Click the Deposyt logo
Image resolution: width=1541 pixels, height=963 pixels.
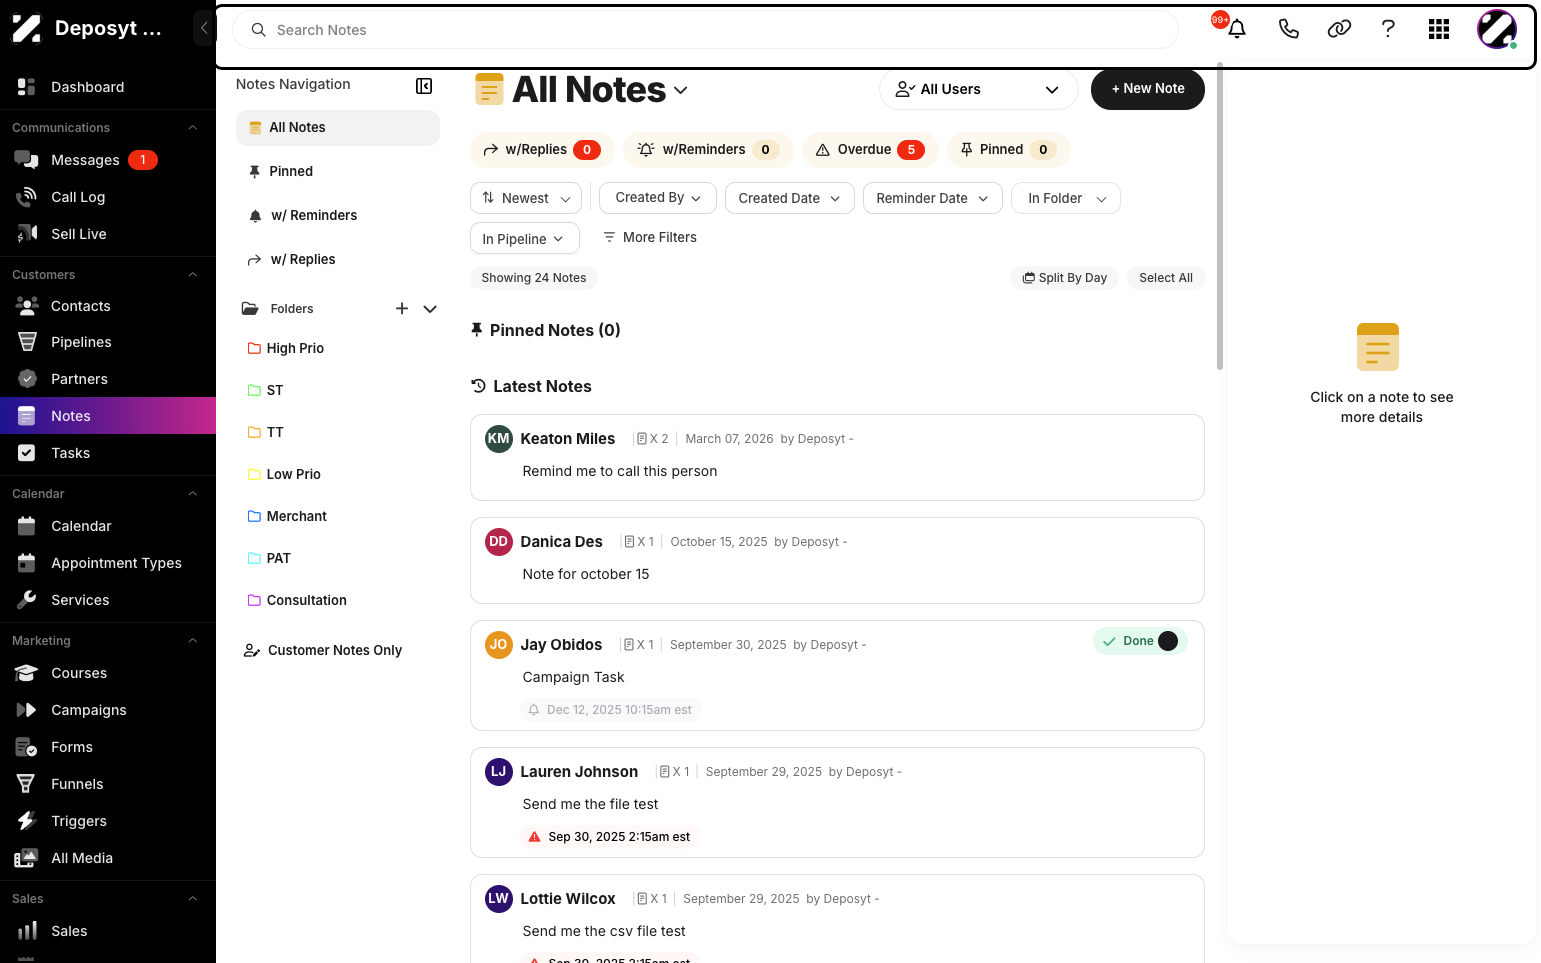point(27,28)
